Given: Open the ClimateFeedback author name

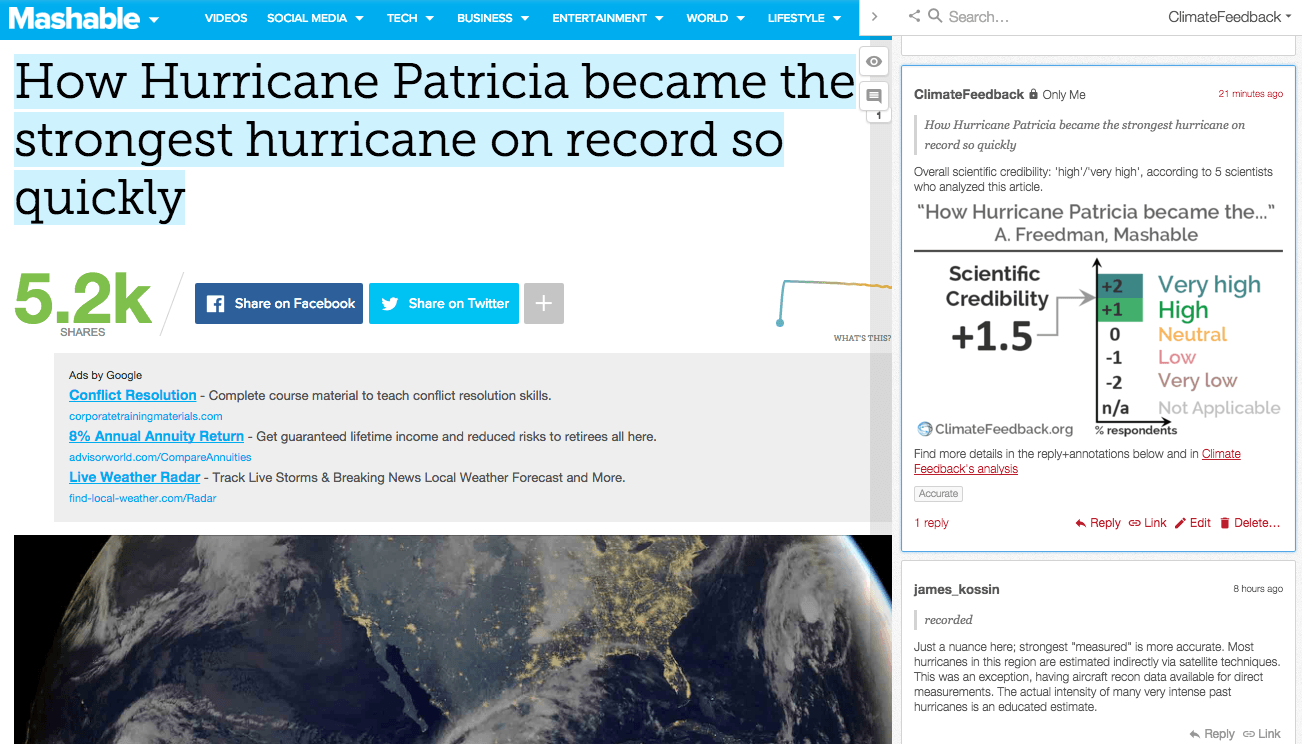Looking at the screenshot, I should tap(969, 94).
